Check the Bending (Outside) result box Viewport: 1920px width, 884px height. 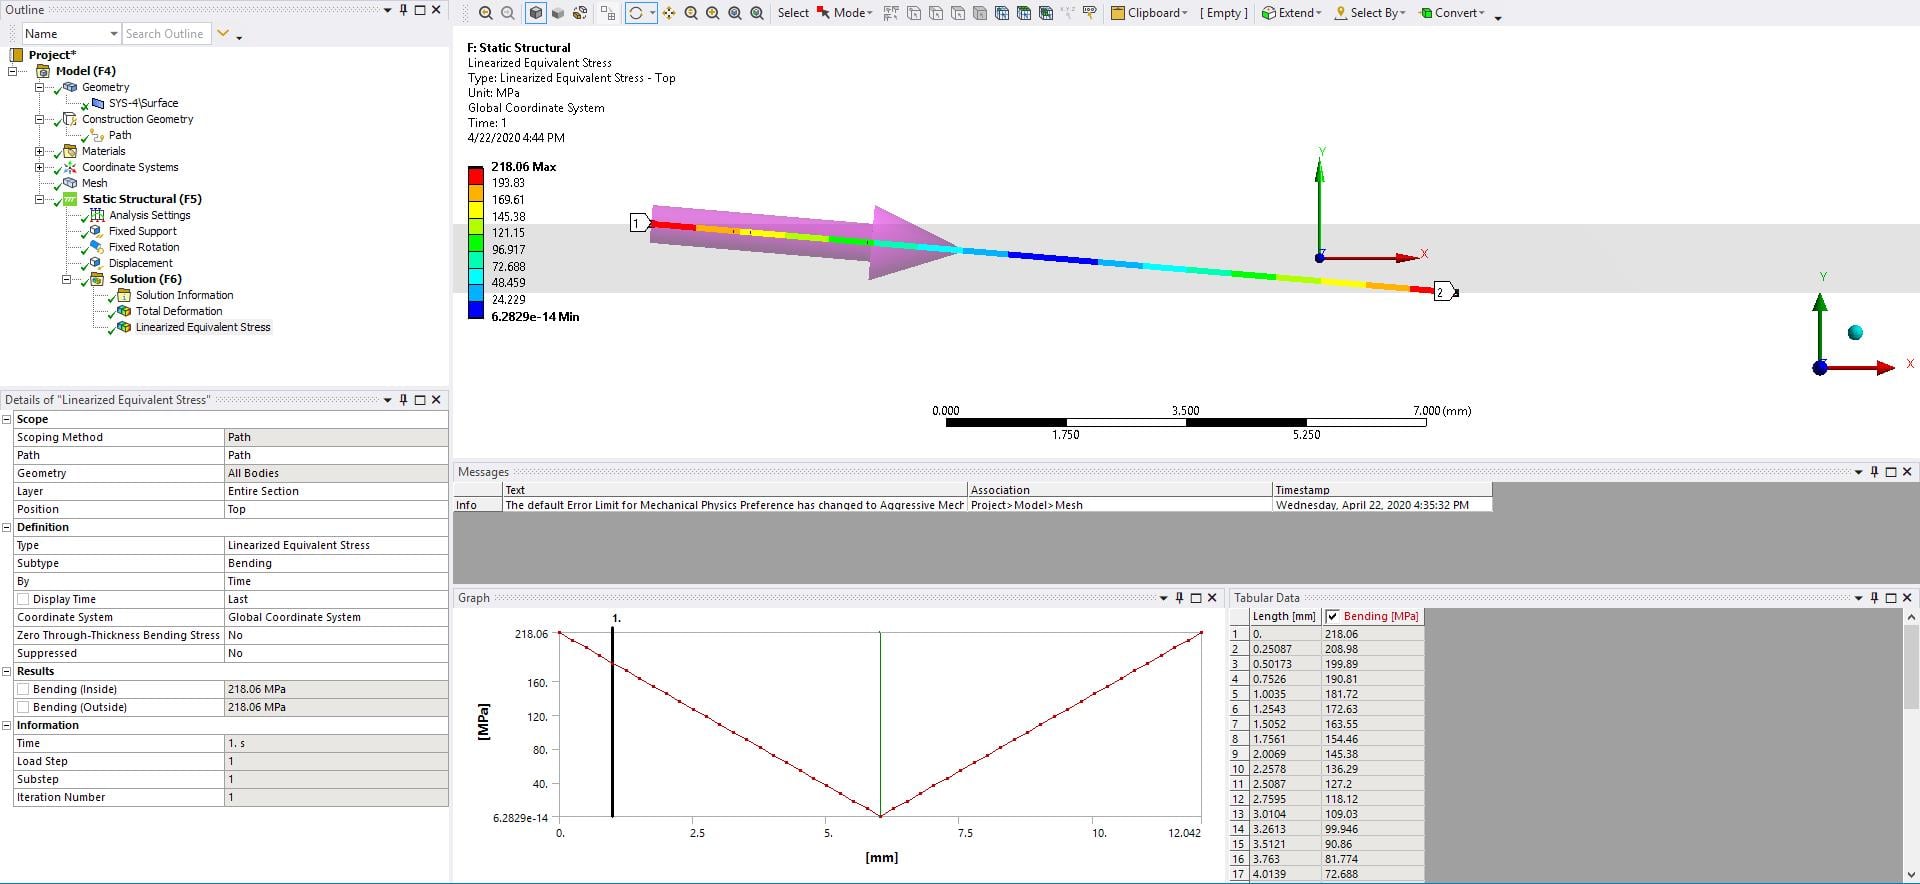point(23,707)
